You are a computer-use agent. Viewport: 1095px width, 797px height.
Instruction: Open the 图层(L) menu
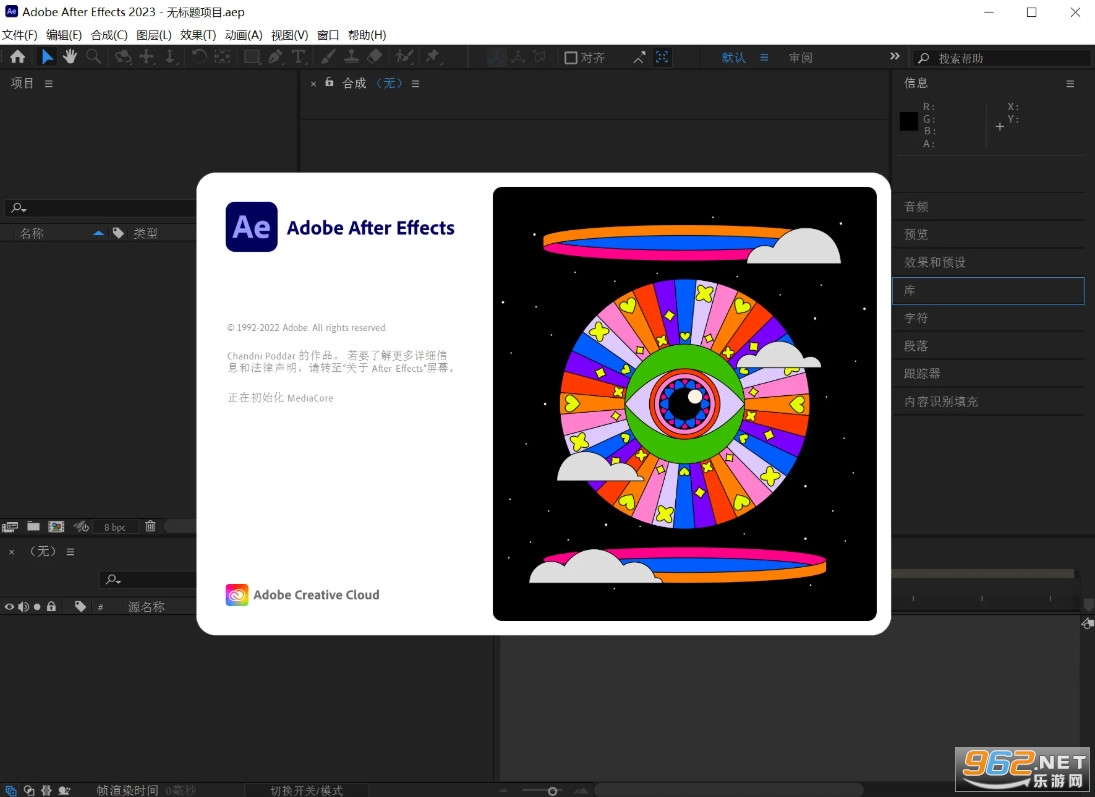point(154,35)
